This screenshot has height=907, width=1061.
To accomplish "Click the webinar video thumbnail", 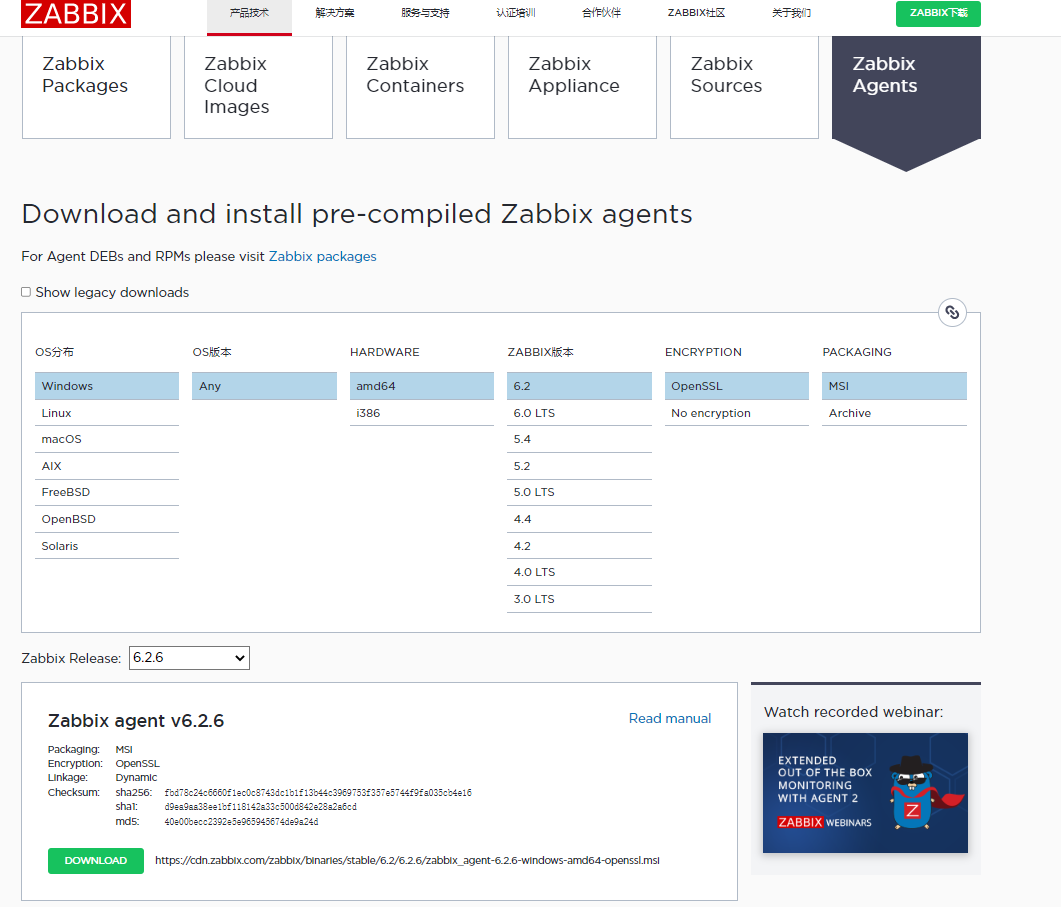I will point(865,793).
